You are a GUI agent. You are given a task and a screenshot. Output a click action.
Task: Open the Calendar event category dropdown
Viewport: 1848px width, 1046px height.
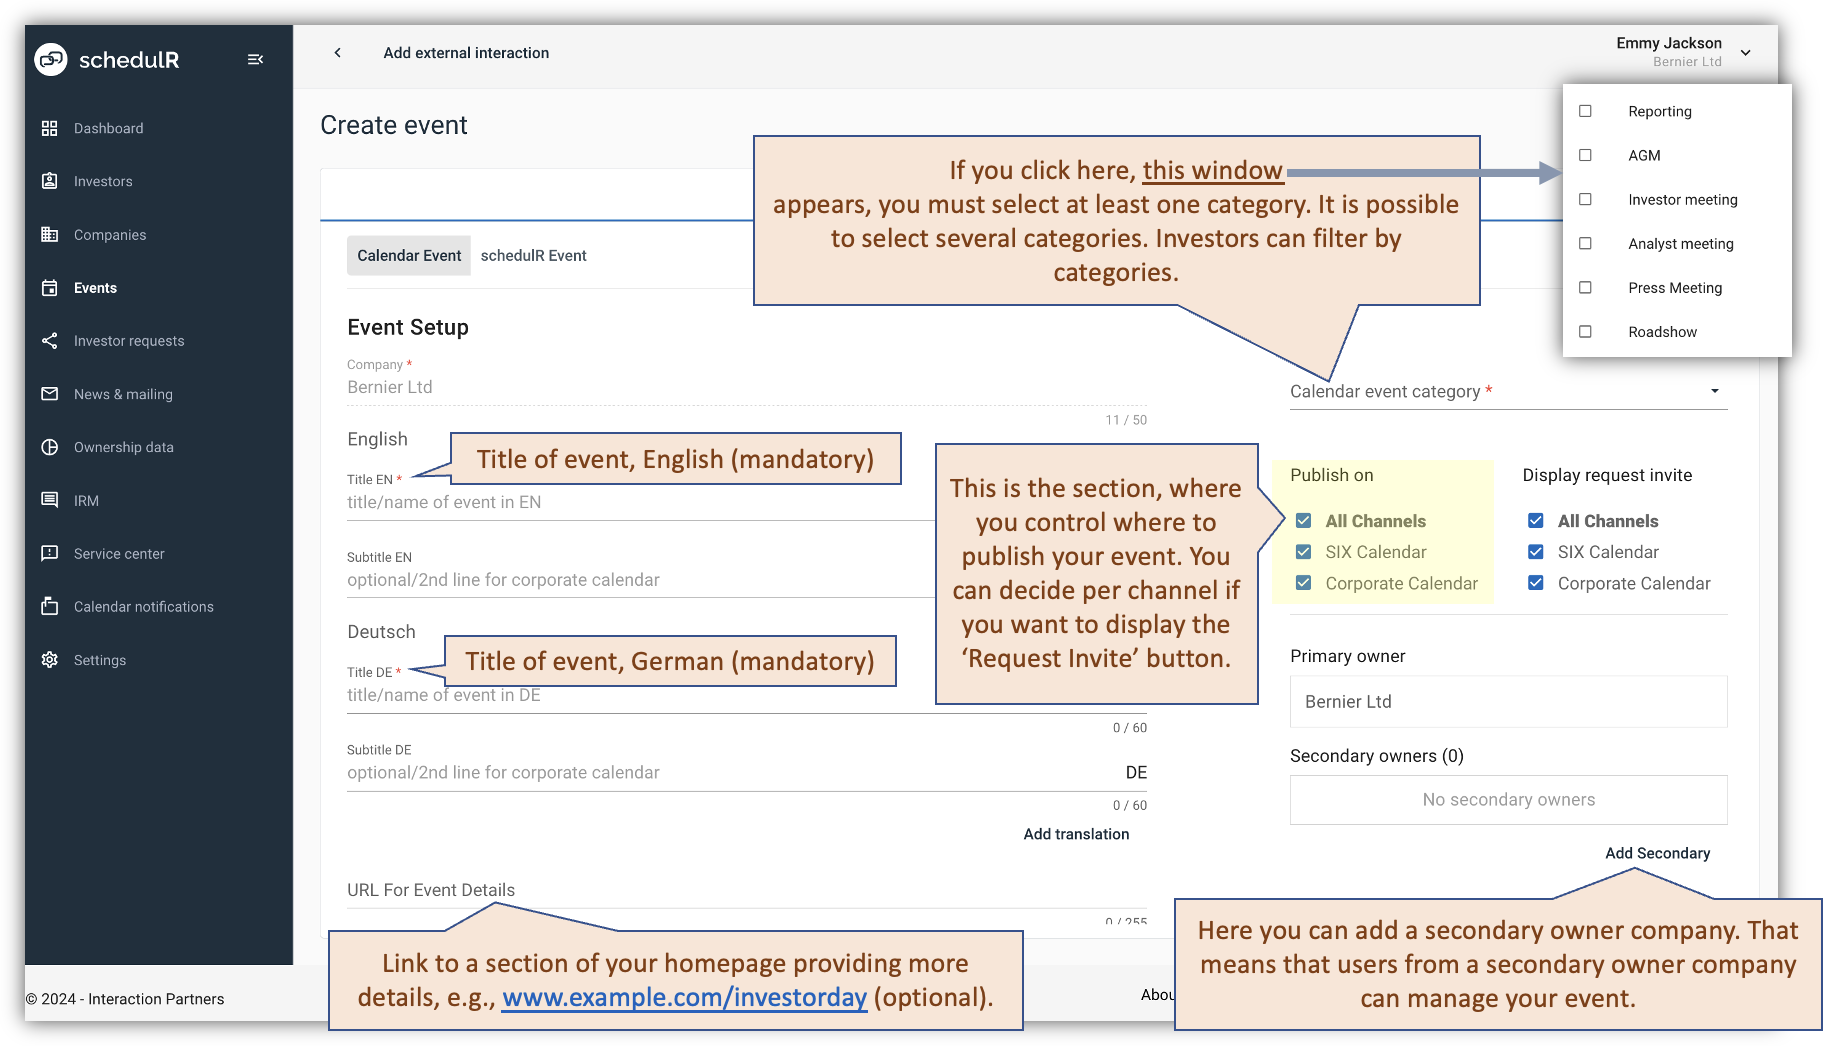coord(1716,391)
